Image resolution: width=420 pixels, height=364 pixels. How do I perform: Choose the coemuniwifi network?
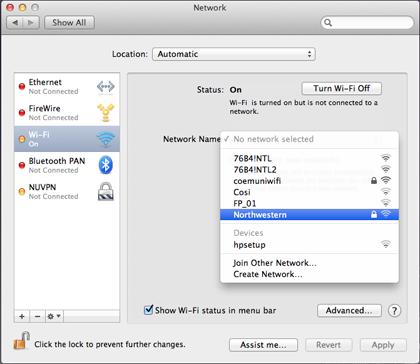[309, 181]
